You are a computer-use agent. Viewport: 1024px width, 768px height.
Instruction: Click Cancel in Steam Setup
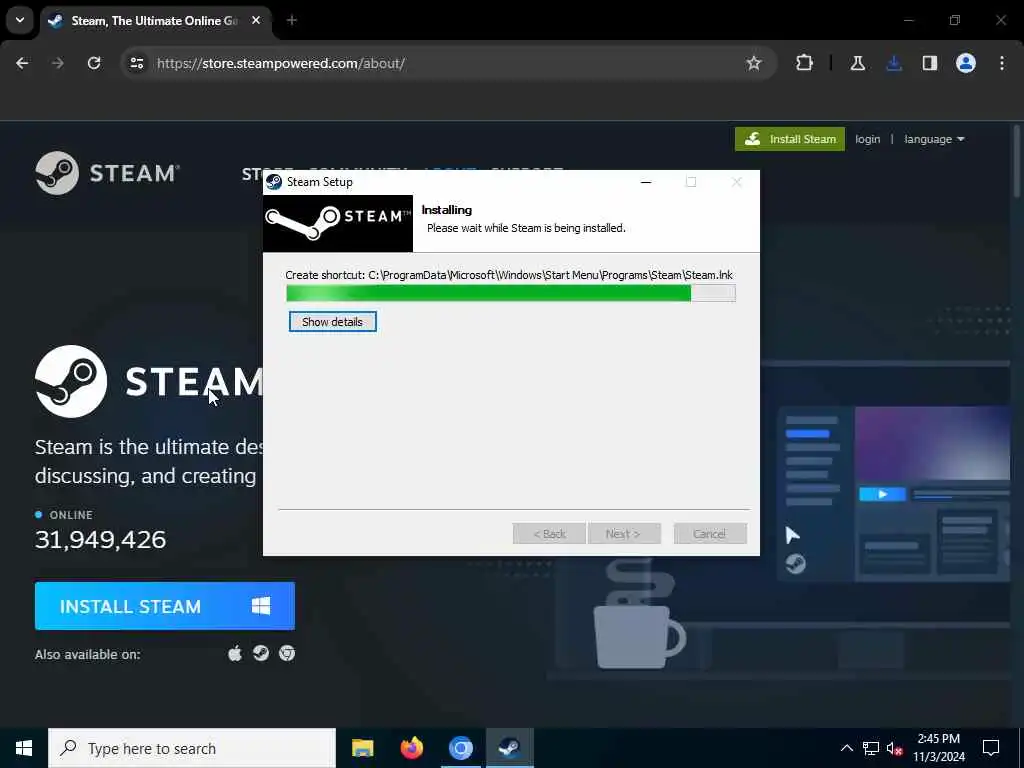(x=710, y=534)
